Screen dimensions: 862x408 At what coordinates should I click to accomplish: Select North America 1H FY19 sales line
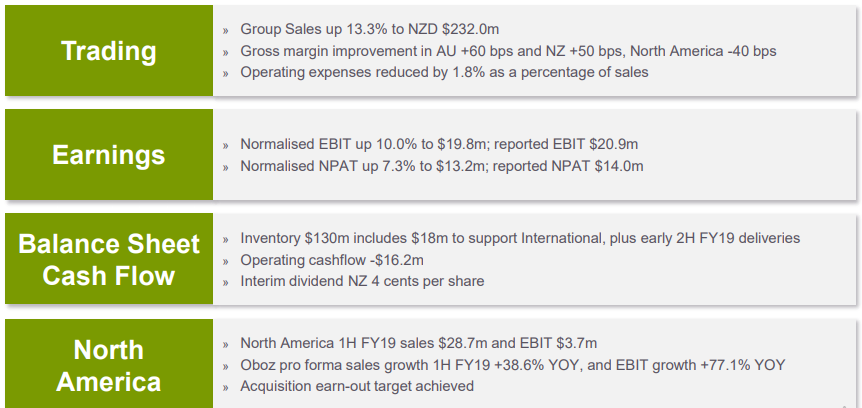click(x=418, y=343)
